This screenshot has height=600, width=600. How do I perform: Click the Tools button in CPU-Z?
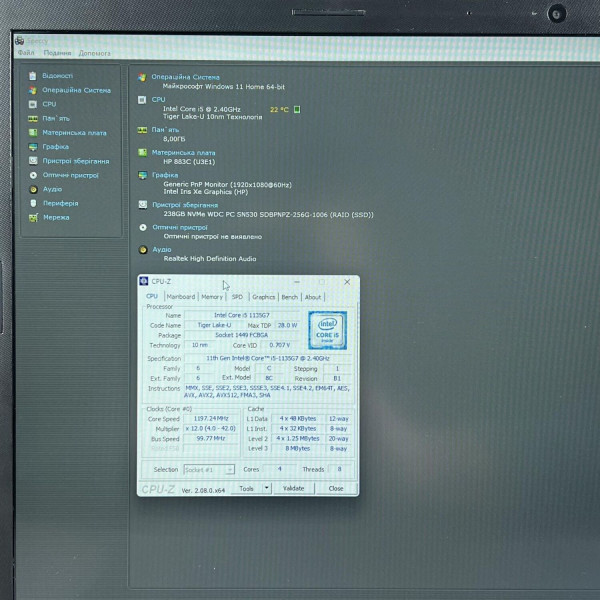(x=247, y=489)
